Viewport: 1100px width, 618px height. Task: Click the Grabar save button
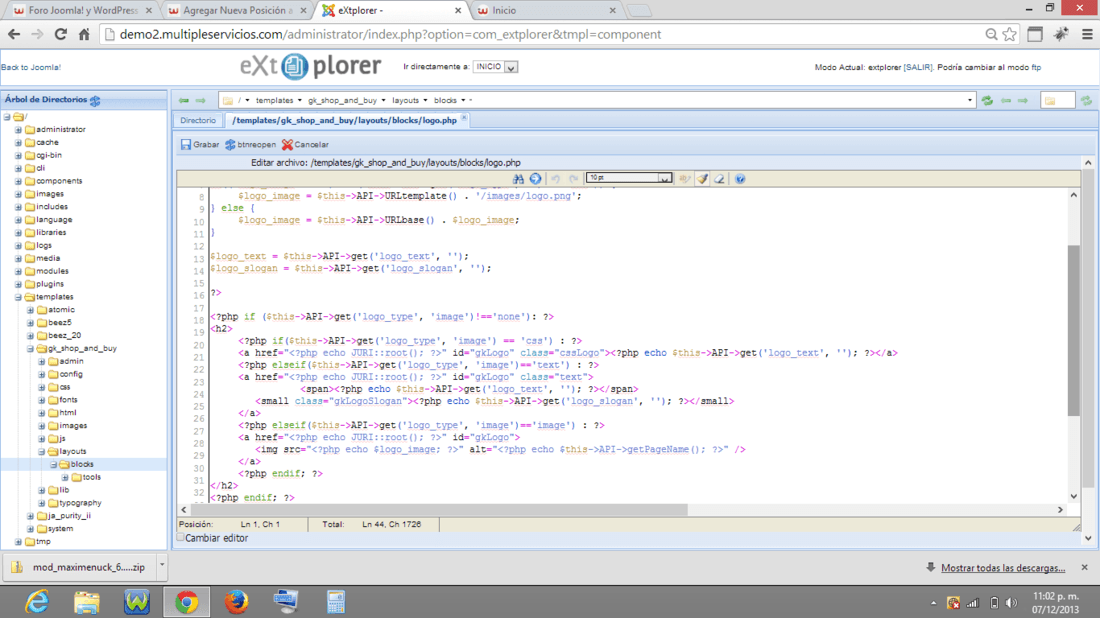click(x=200, y=145)
